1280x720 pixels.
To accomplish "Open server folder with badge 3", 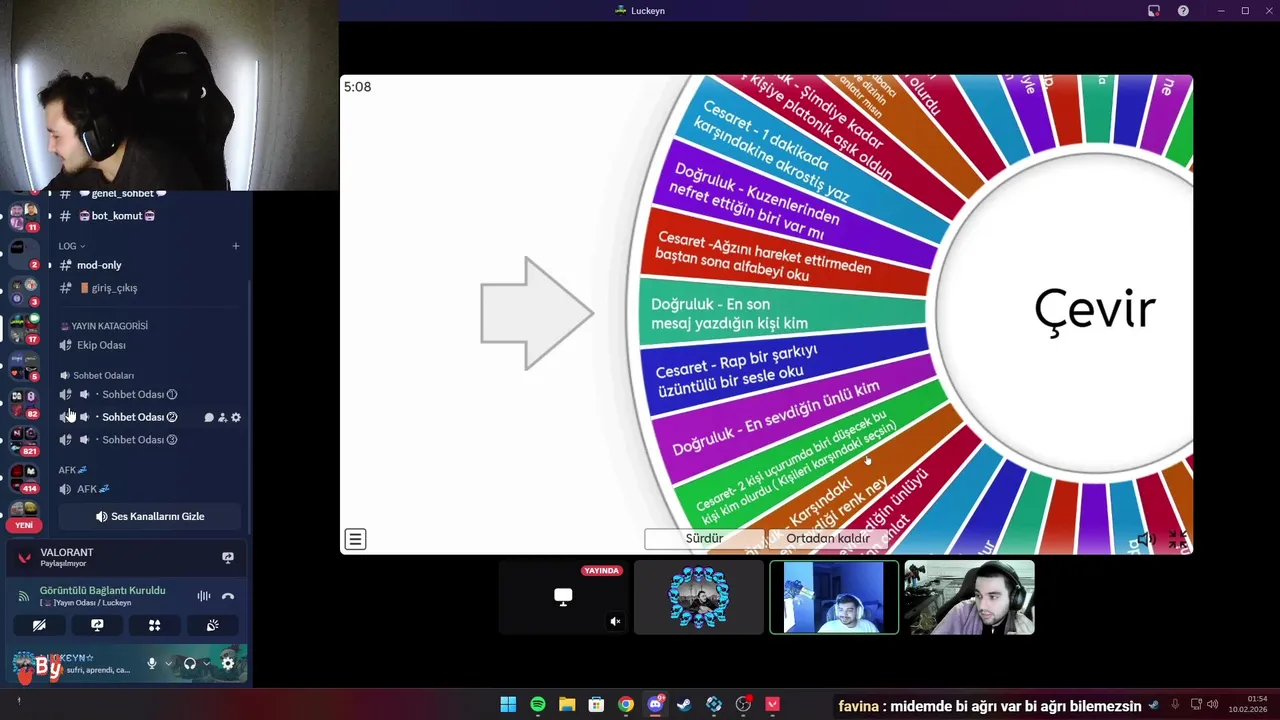I will coord(24,291).
